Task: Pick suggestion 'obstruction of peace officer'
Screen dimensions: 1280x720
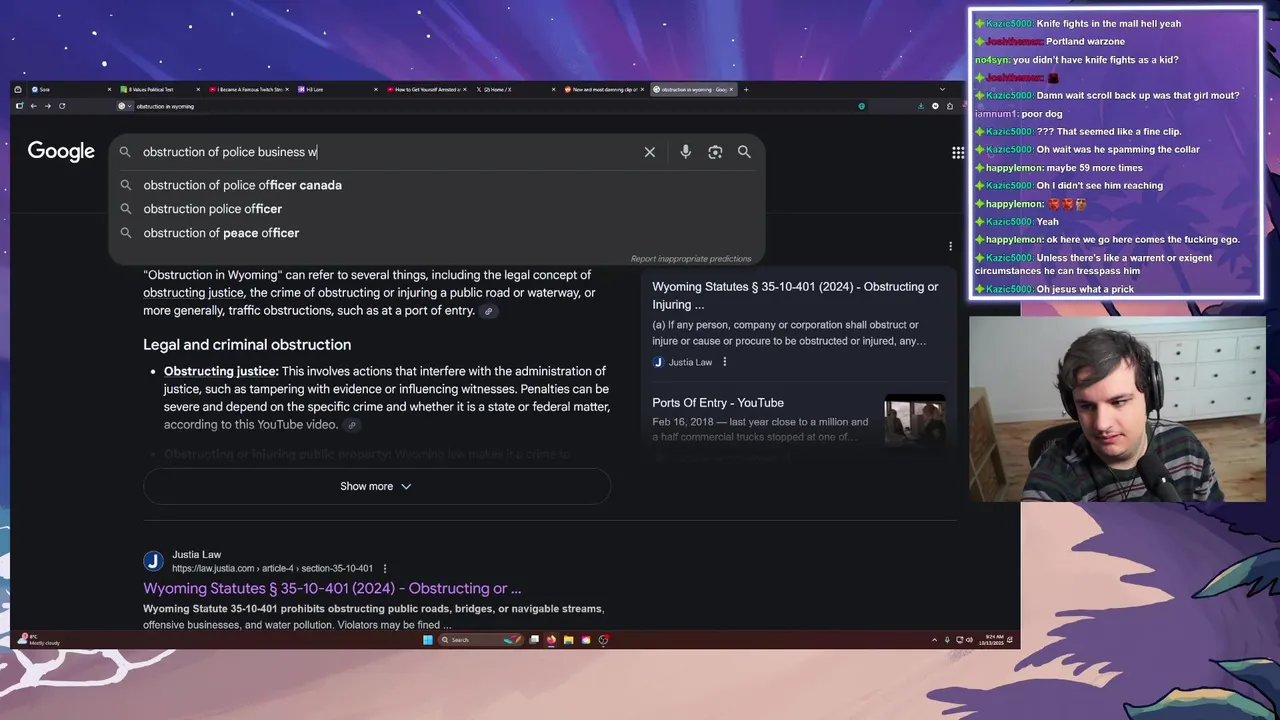Action: click(x=221, y=233)
